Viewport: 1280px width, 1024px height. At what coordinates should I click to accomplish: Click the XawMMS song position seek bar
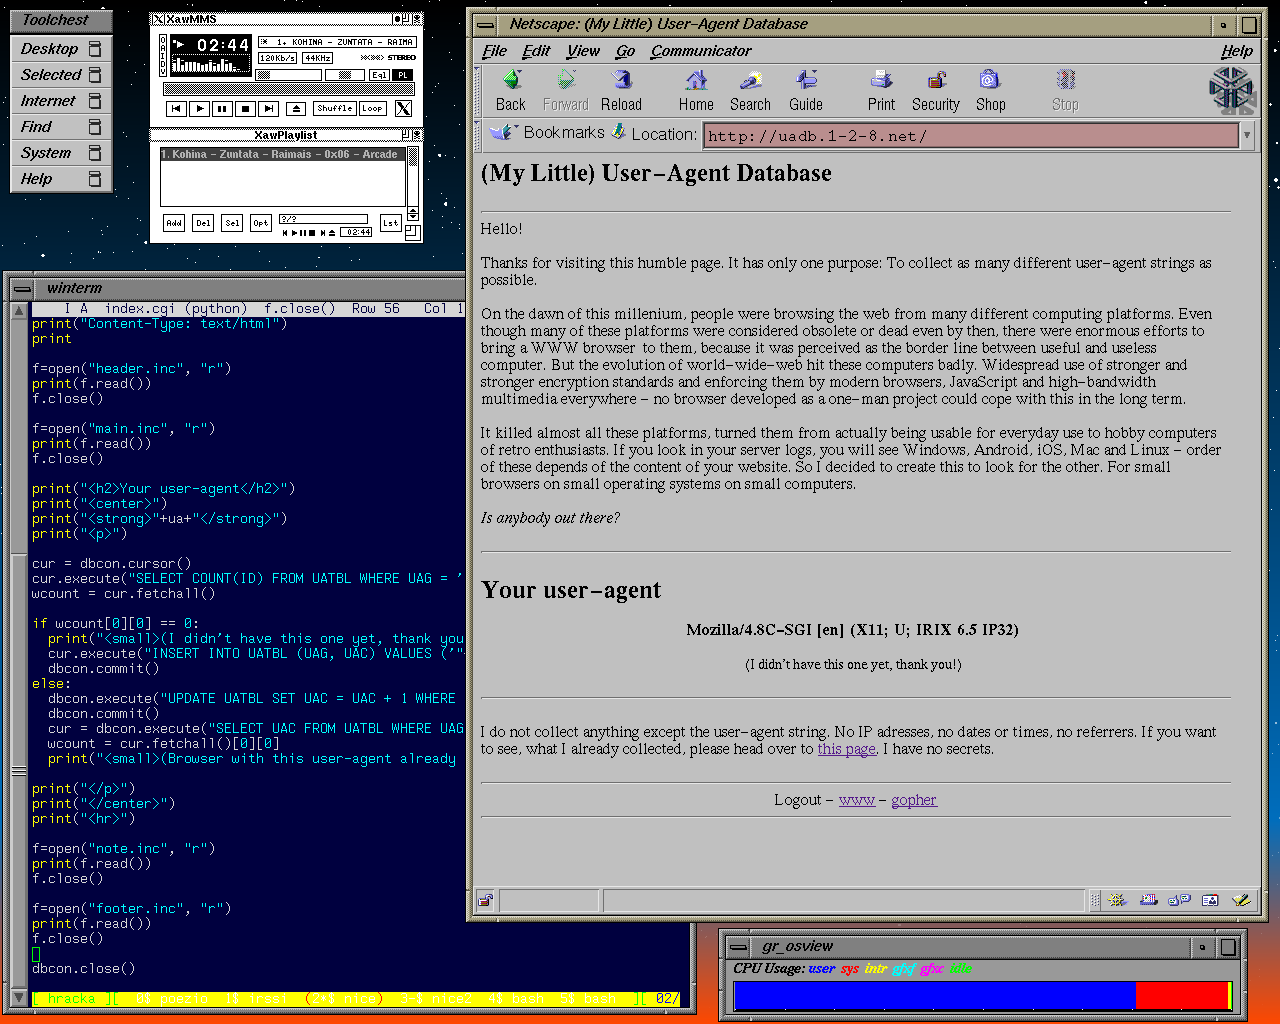pyautogui.click(x=287, y=90)
